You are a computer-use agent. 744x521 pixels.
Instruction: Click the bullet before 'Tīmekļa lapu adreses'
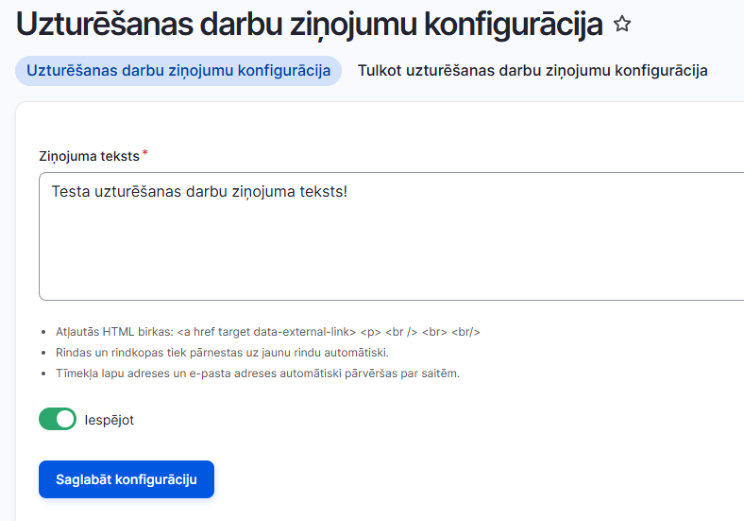point(44,374)
